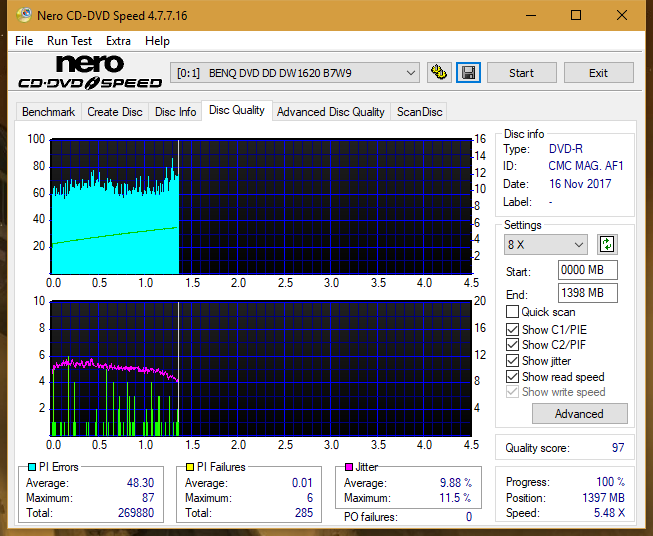The height and width of the screenshot is (536, 653).
Task: Expand the 8 X speed dropdown
Action: click(x=546, y=244)
